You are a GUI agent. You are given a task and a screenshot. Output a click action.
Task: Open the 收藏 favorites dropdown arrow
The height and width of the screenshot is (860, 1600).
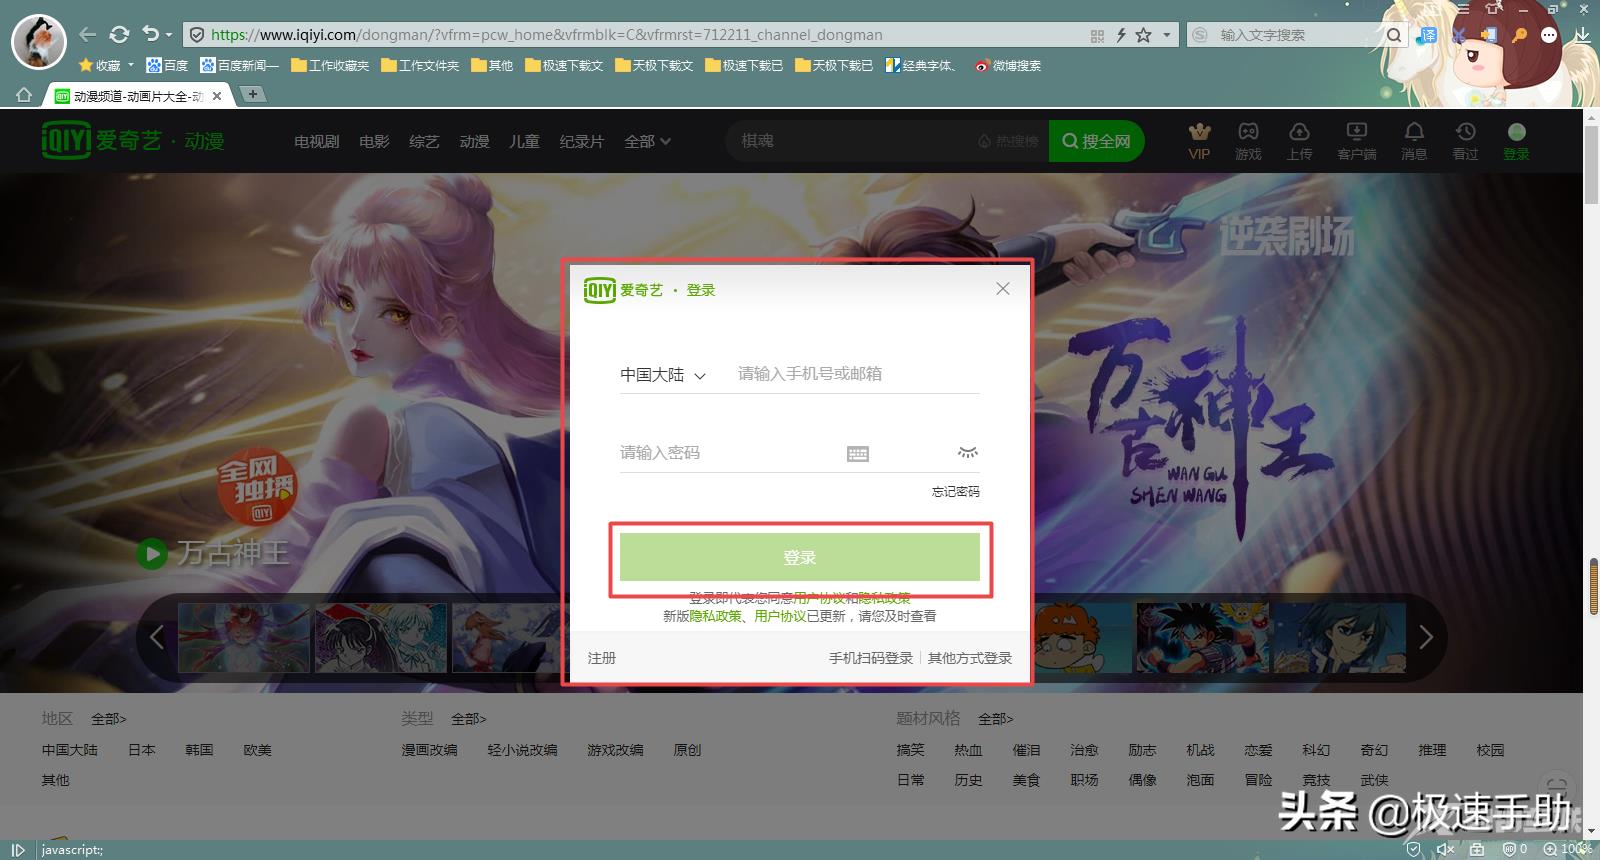[130, 66]
